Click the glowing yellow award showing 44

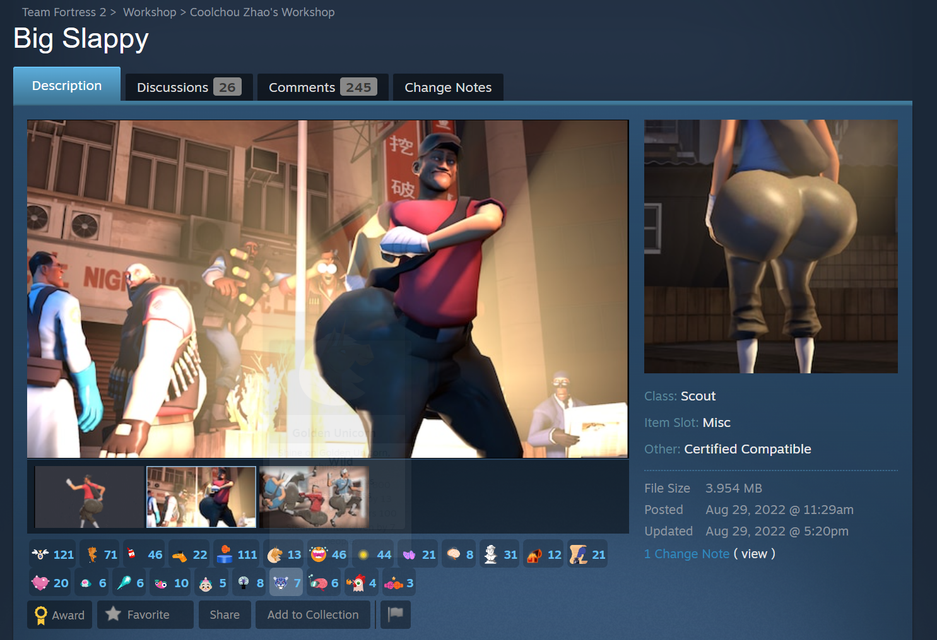(x=373, y=555)
